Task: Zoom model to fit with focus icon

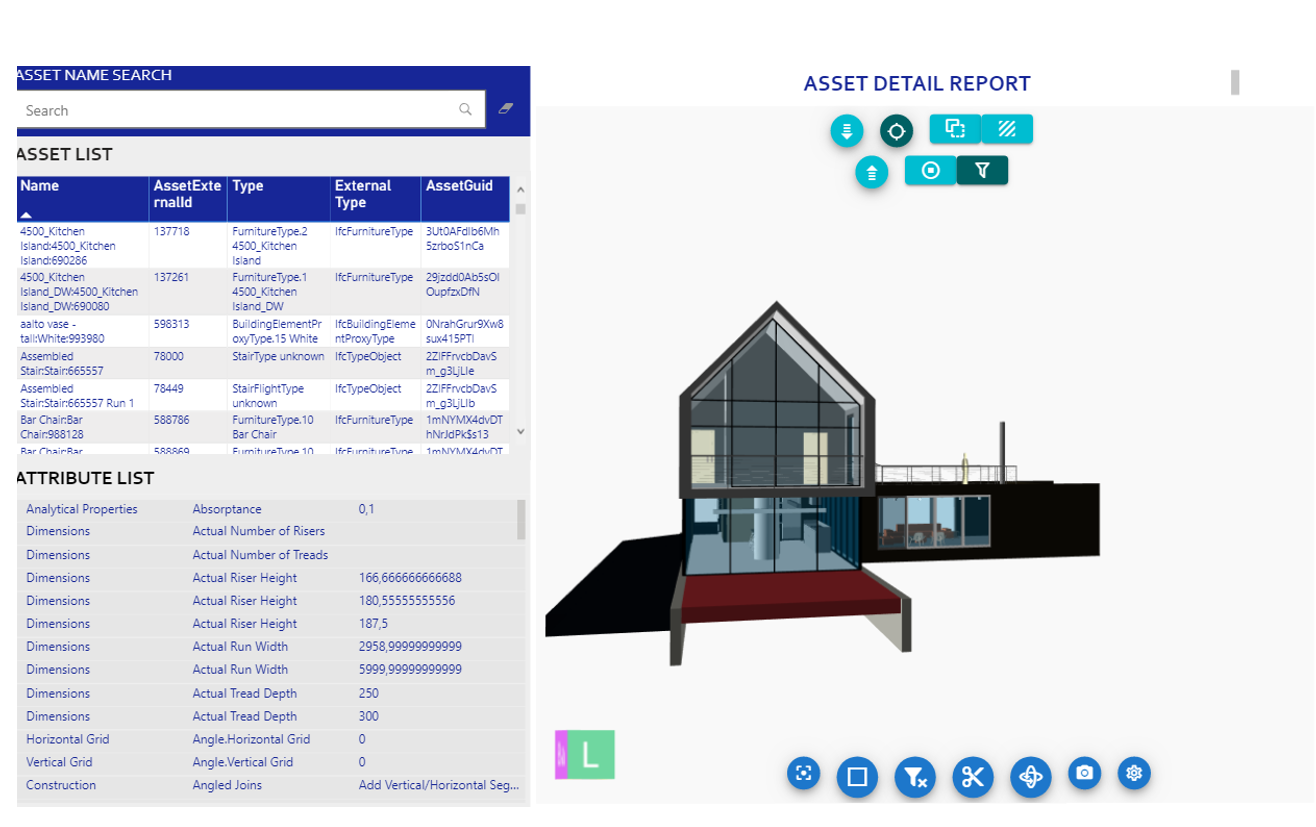Action: (x=803, y=774)
